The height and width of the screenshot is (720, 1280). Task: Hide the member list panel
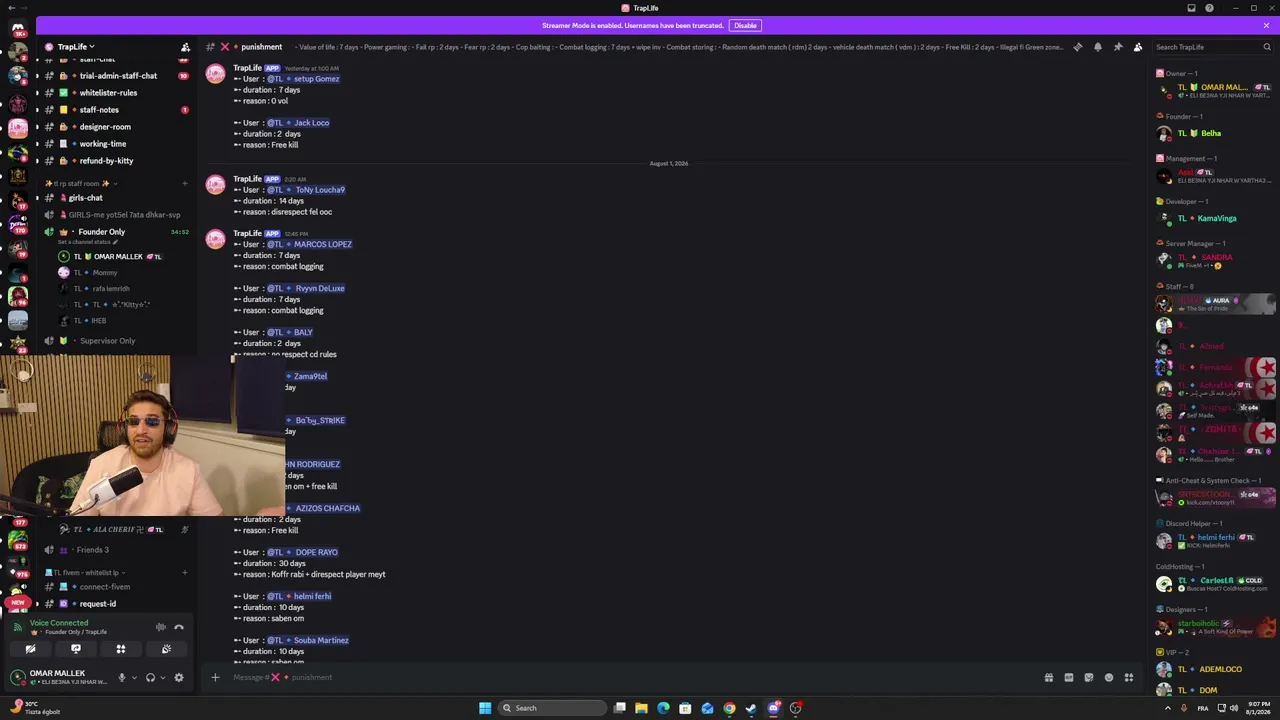[x=1138, y=47]
